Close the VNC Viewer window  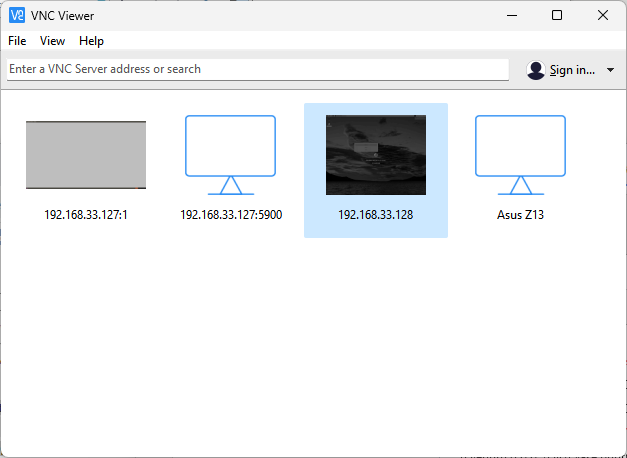coord(603,15)
